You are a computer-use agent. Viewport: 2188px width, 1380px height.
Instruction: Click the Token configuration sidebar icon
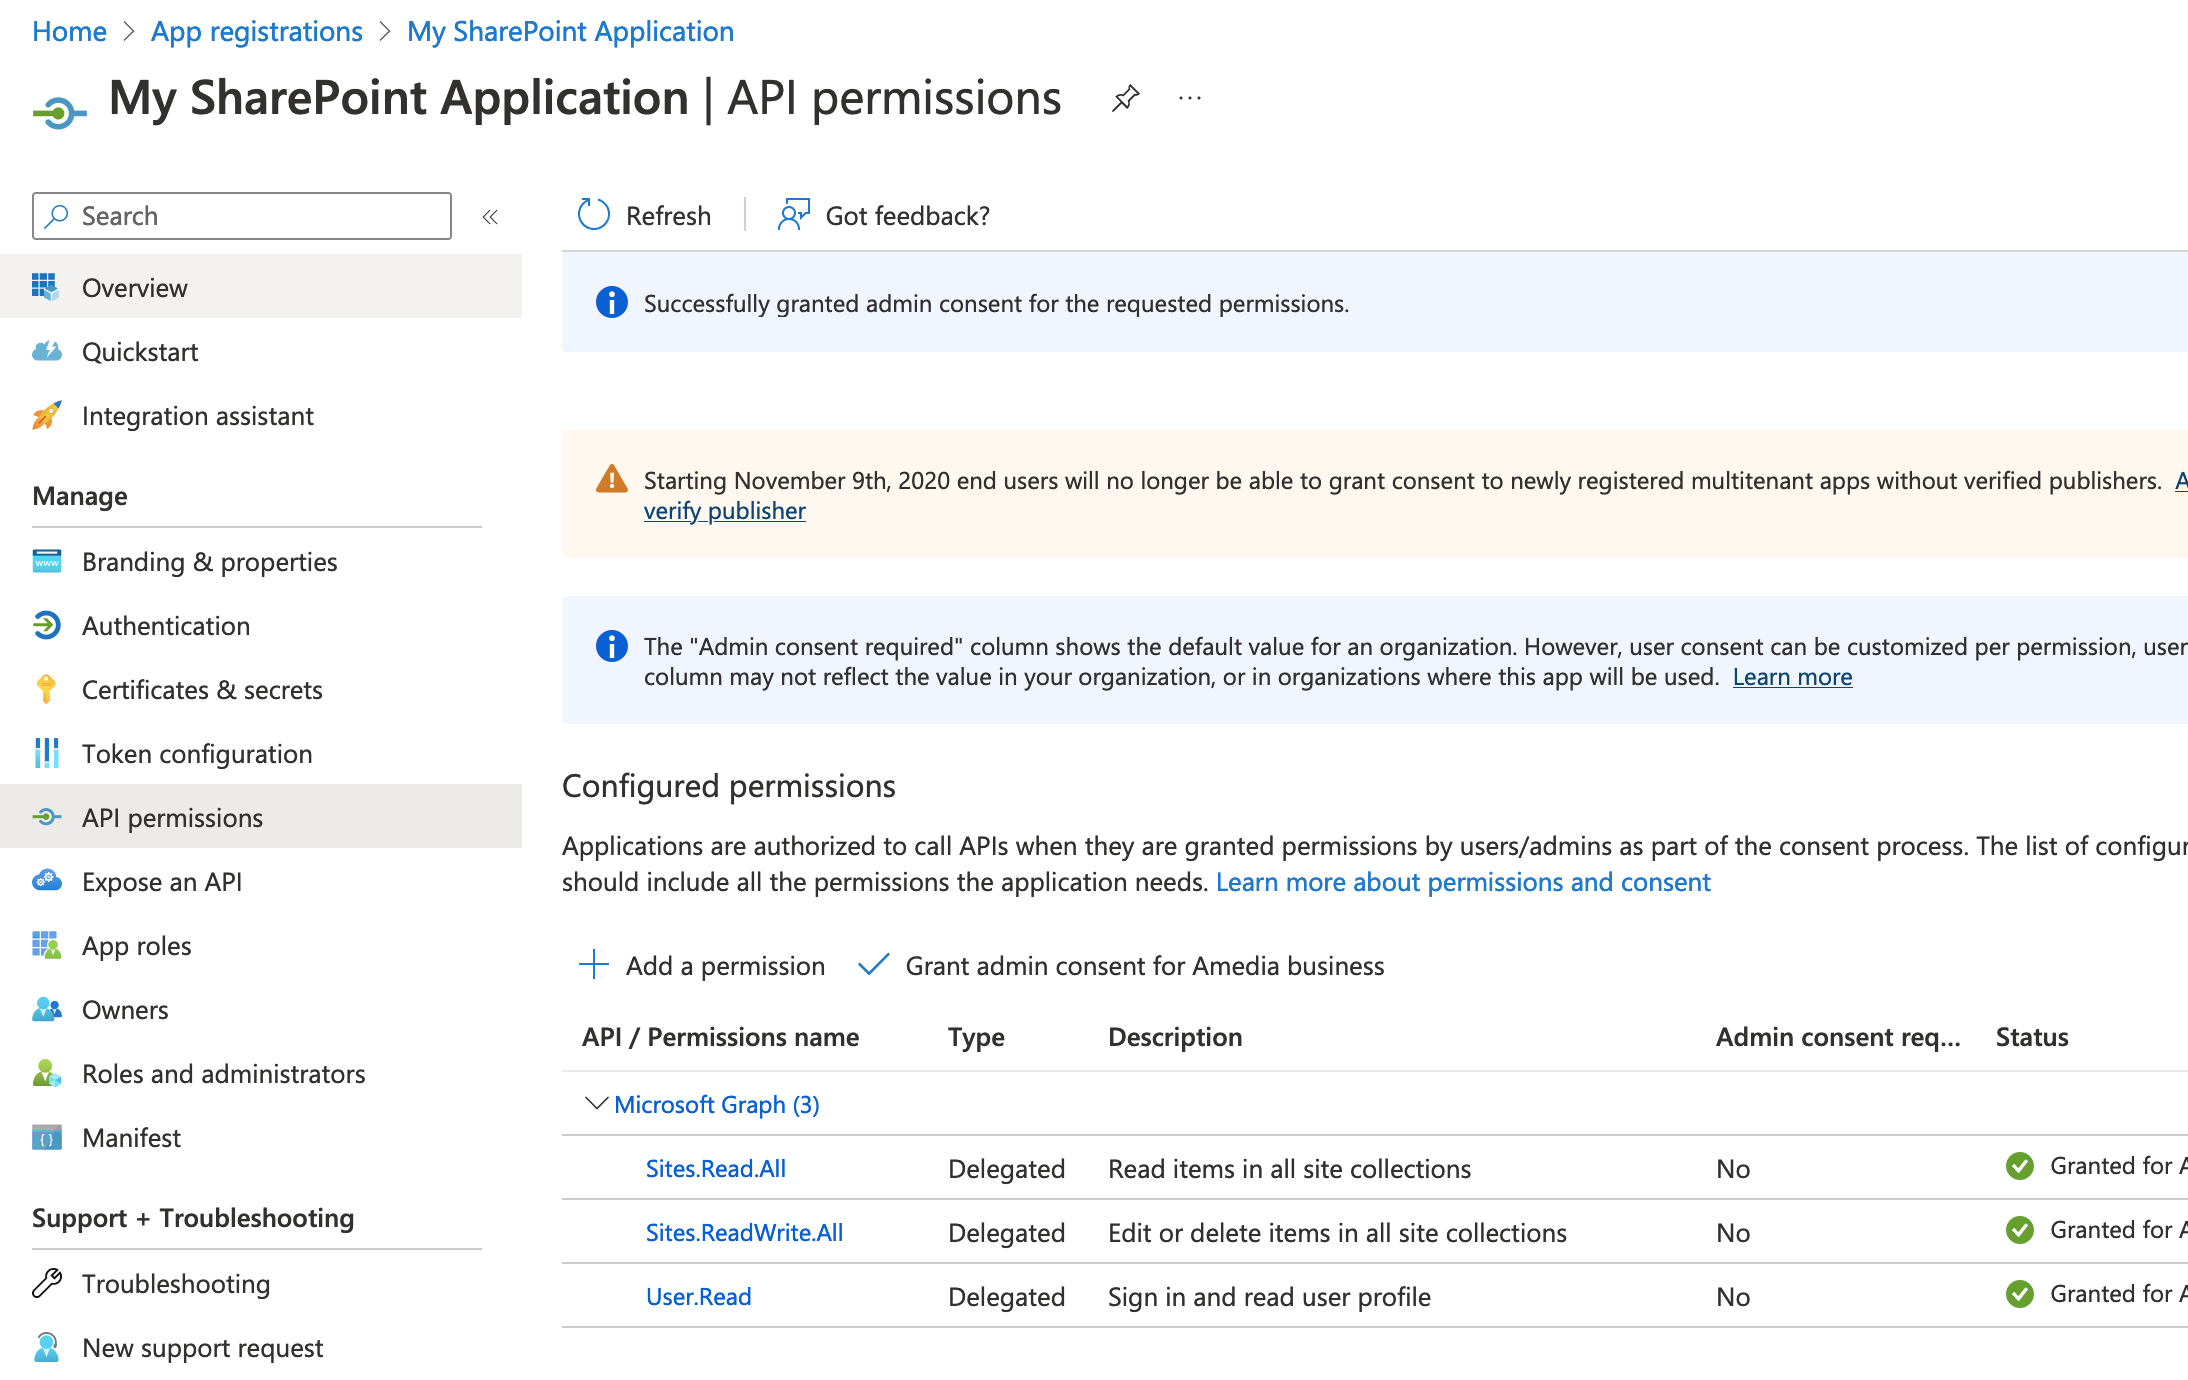44,752
